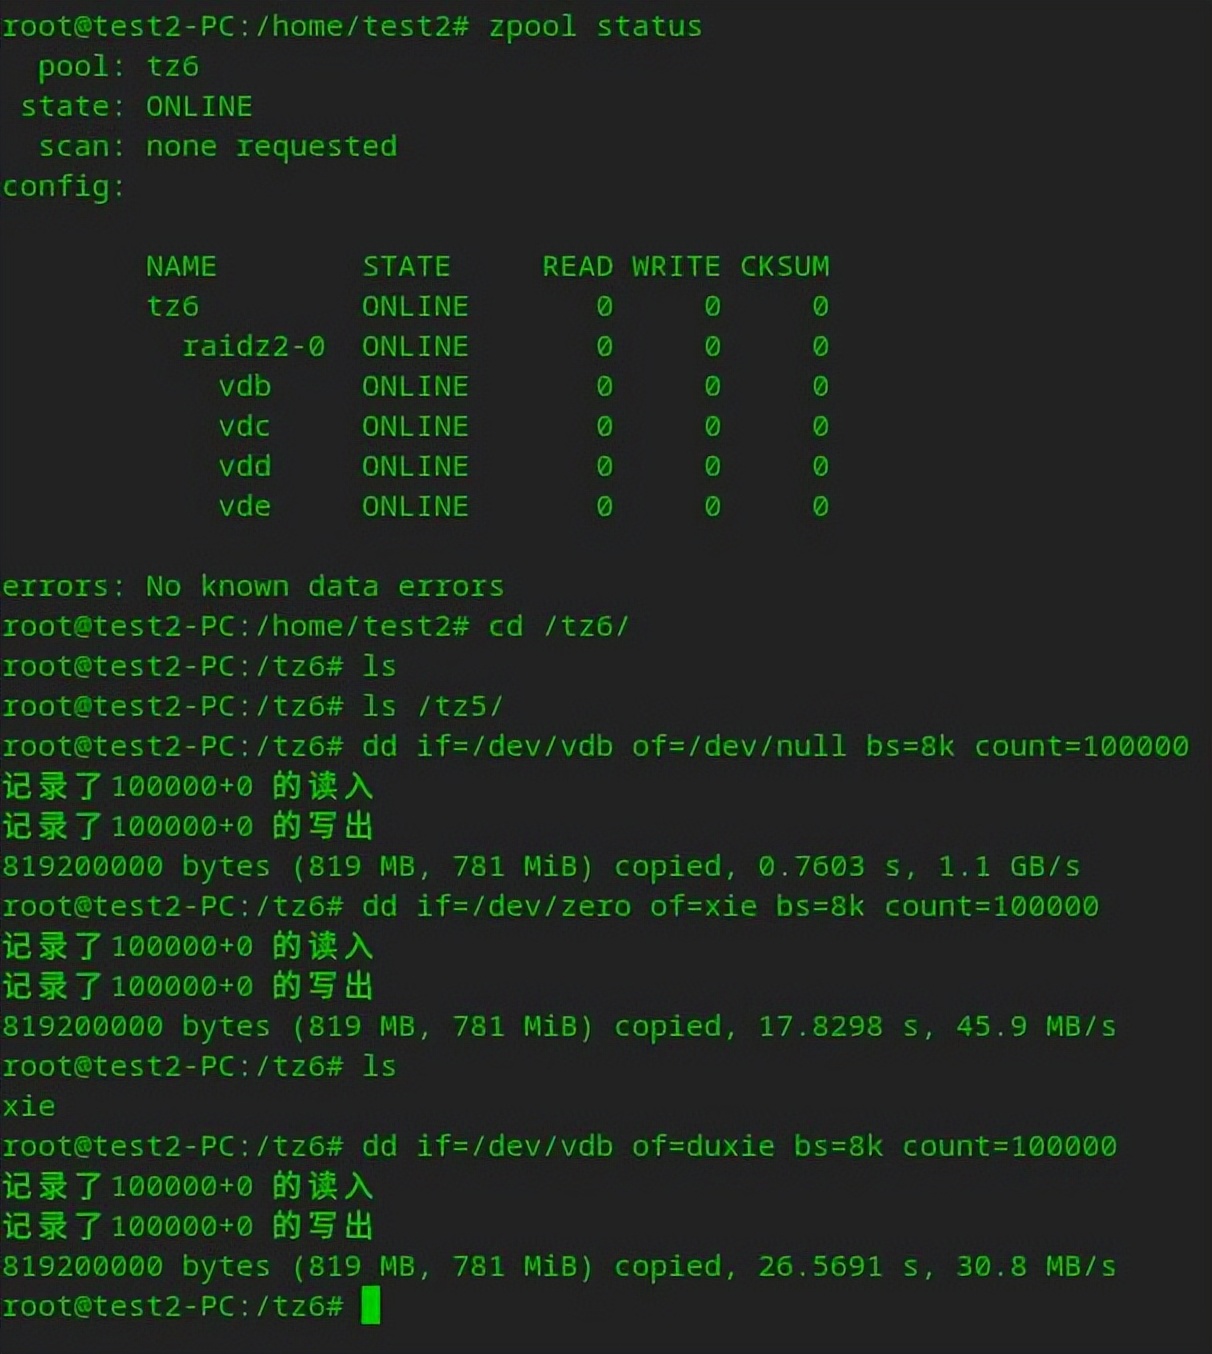
Task: Click the NAME column header
Action: pos(181,266)
